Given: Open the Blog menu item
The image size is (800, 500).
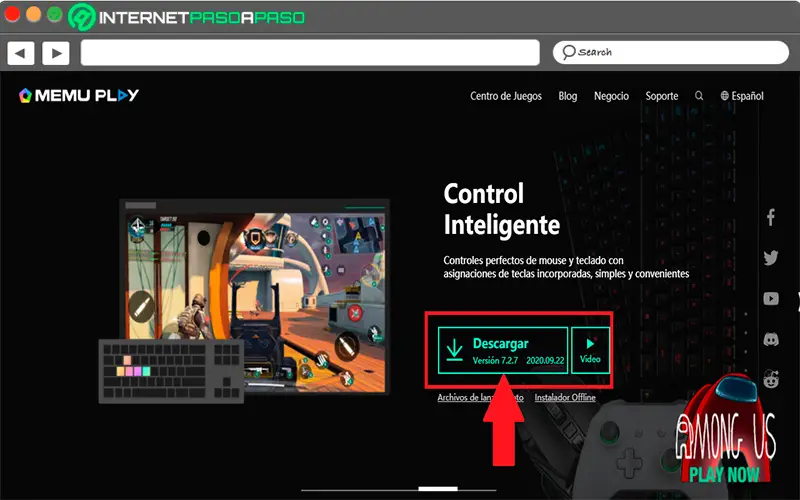Looking at the screenshot, I should point(567,96).
